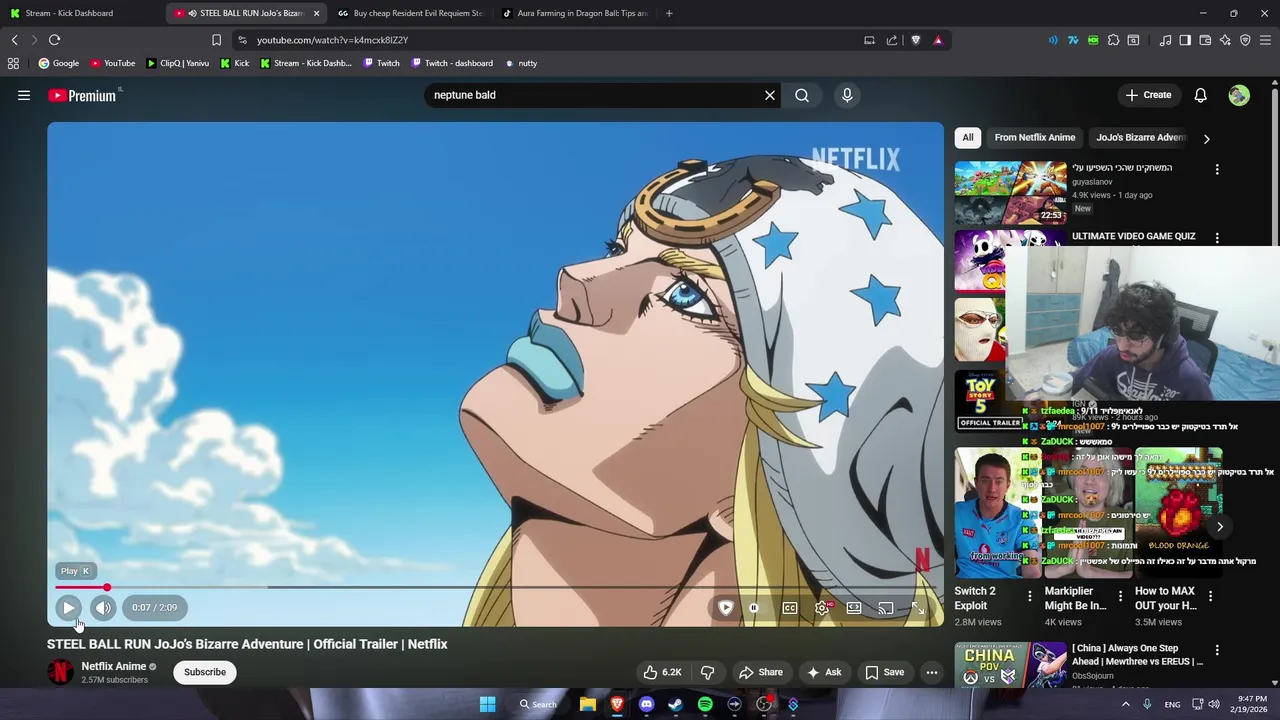The width and height of the screenshot is (1280, 720).
Task: Cast the video to a TV
Action: pyautogui.click(x=886, y=608)
